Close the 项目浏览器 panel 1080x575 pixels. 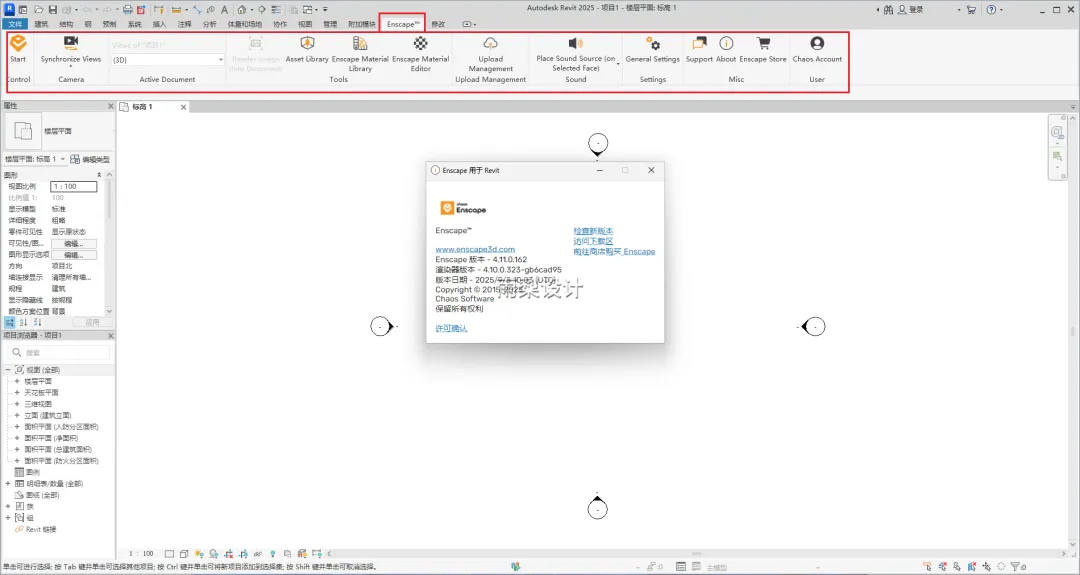pos(110,335)
